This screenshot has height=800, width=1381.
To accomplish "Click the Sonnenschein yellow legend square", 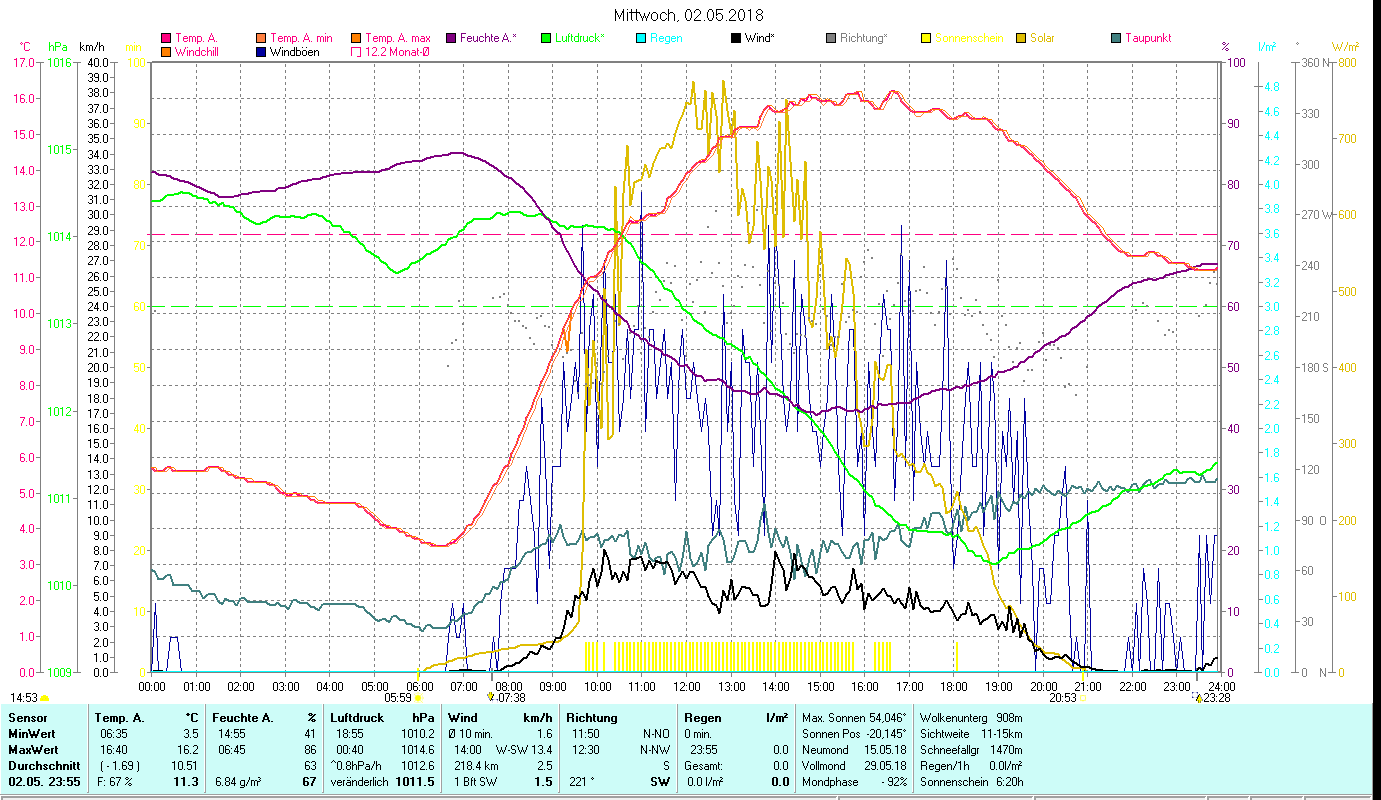I will tap(925, 39).
